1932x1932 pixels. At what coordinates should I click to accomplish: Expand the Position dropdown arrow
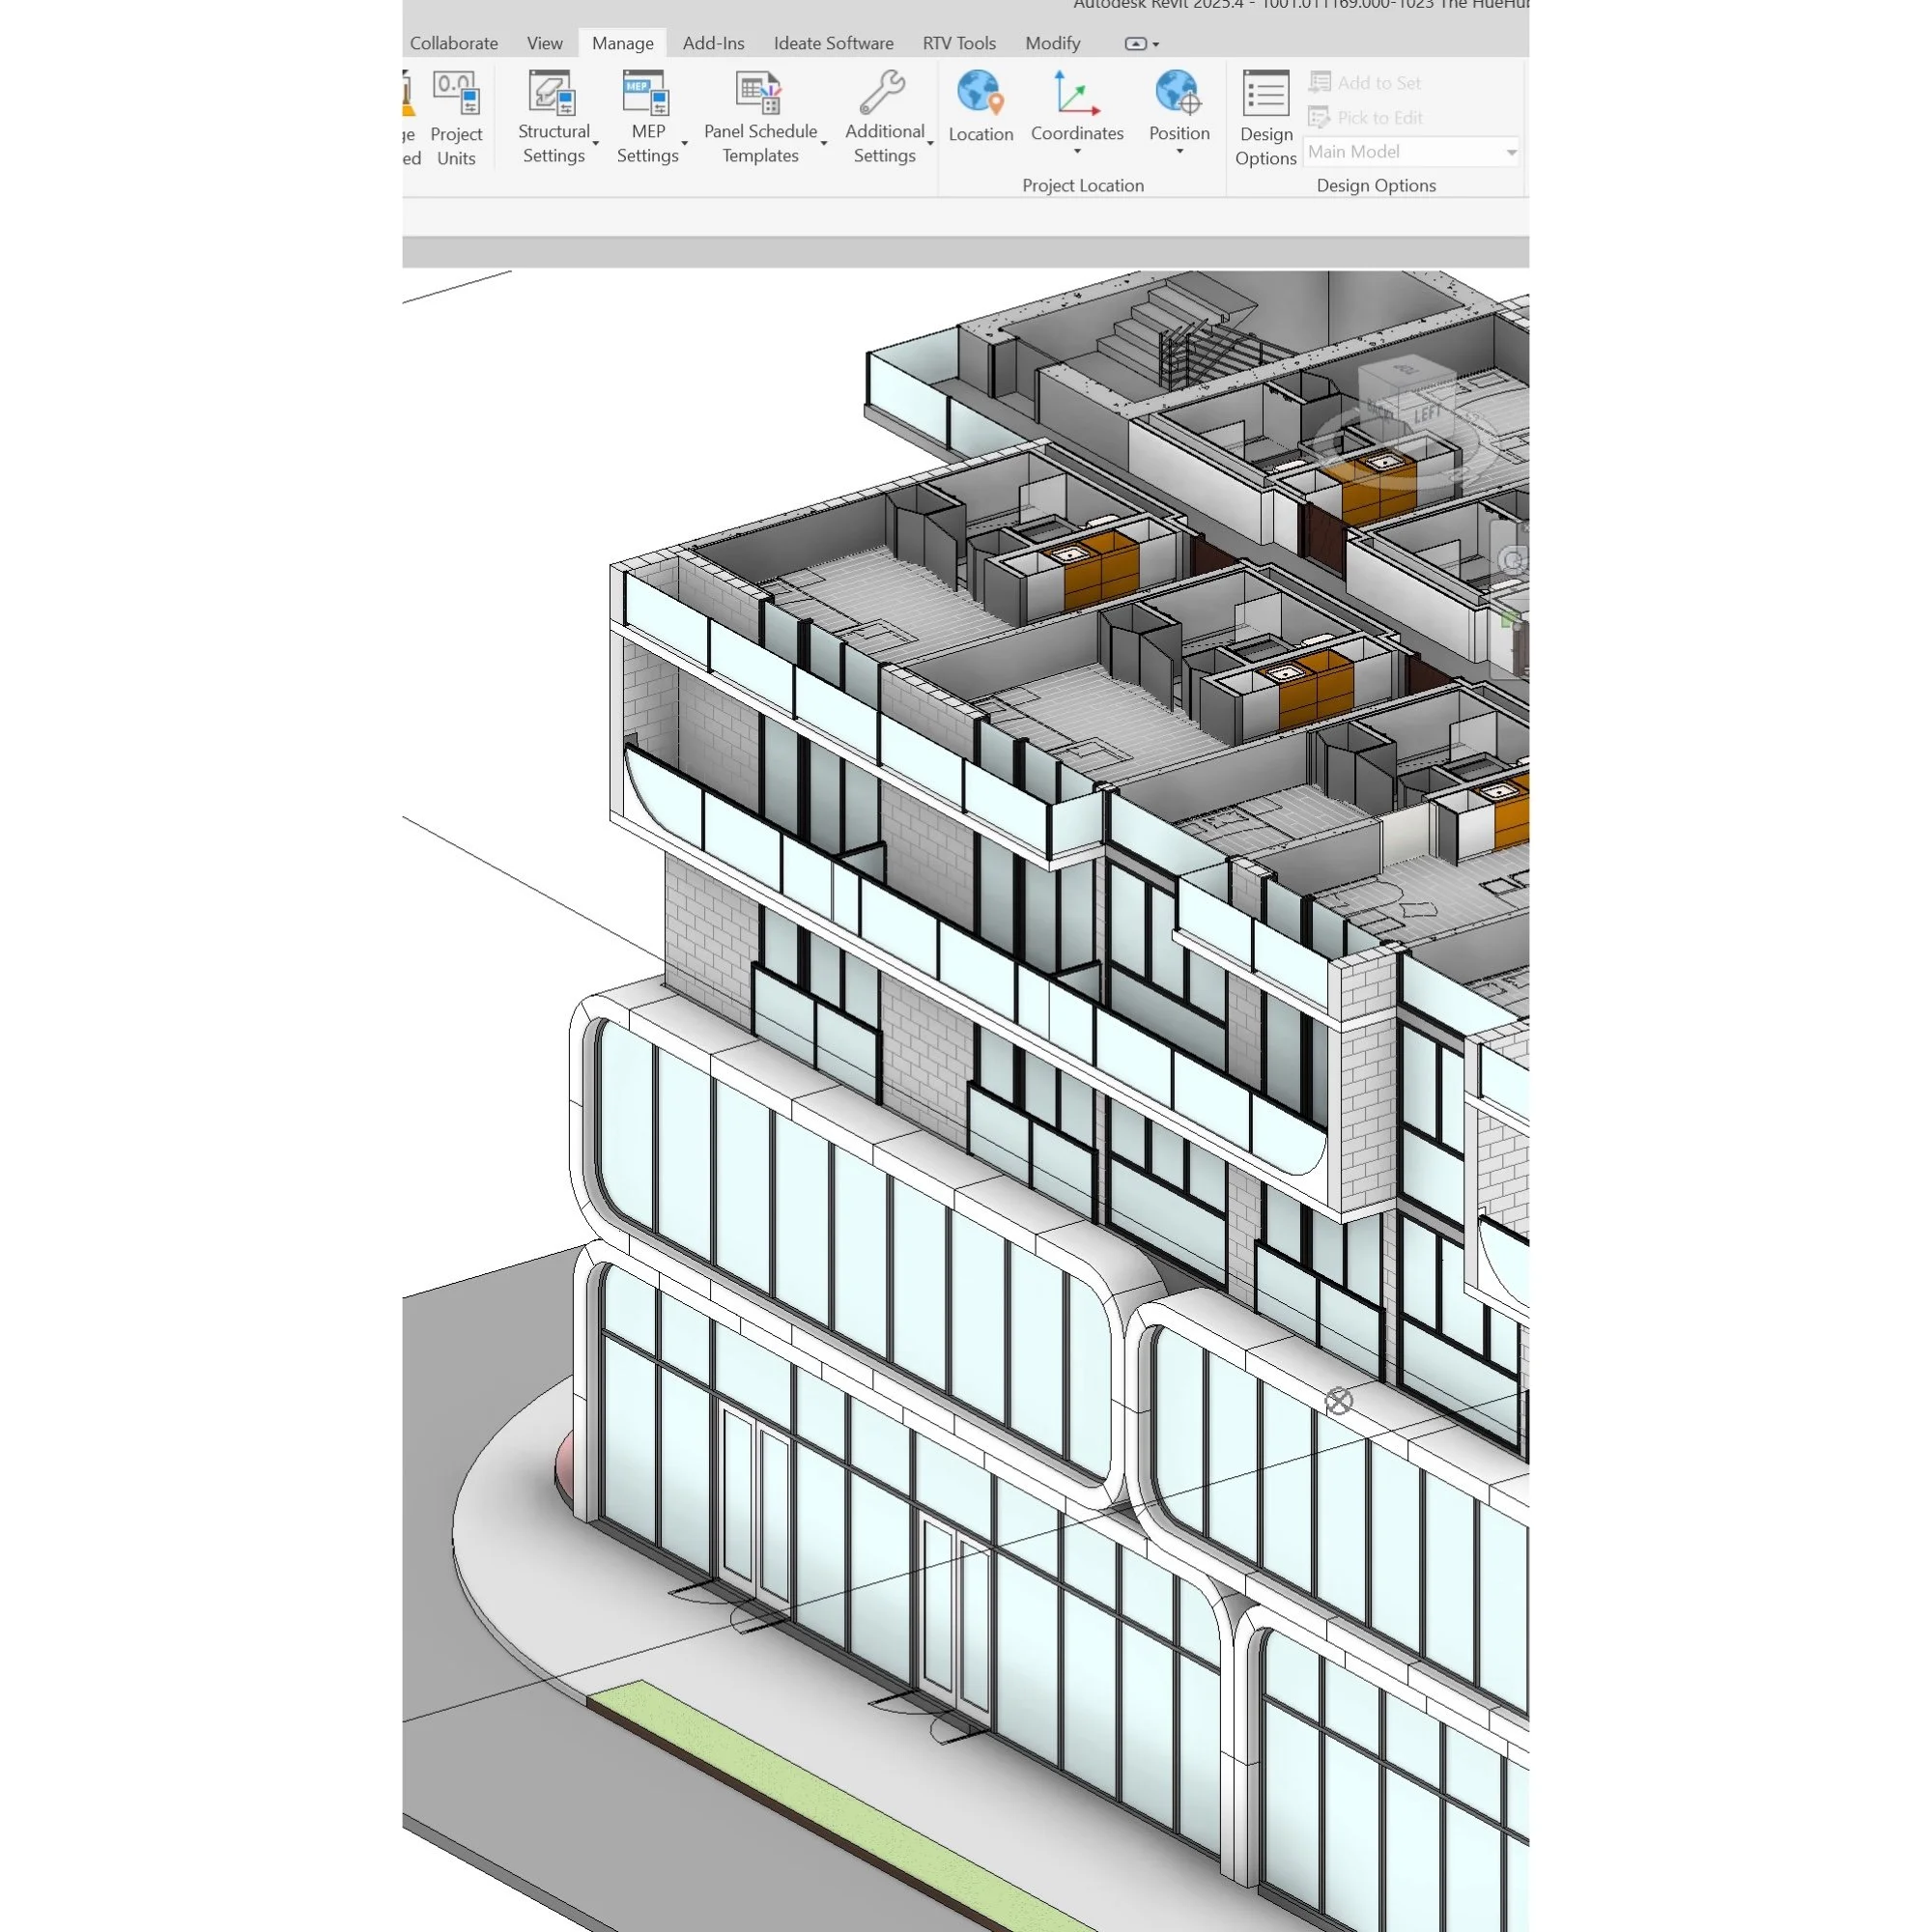[x=1179, y=152]
